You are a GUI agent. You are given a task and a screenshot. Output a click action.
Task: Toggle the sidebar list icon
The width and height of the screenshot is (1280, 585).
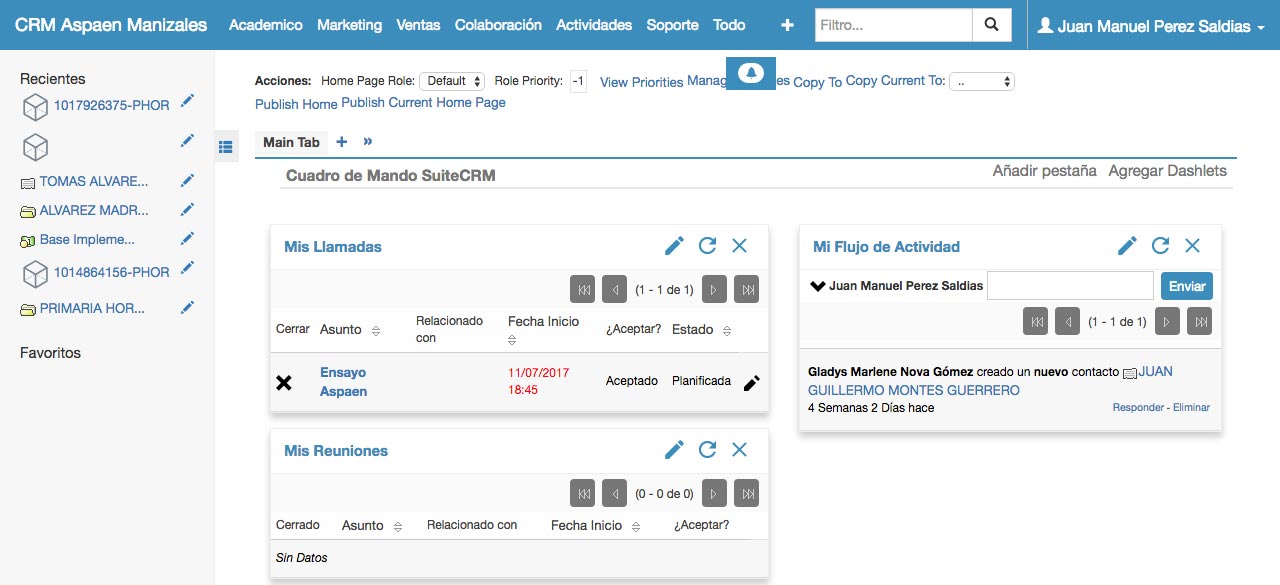(226, 147)
